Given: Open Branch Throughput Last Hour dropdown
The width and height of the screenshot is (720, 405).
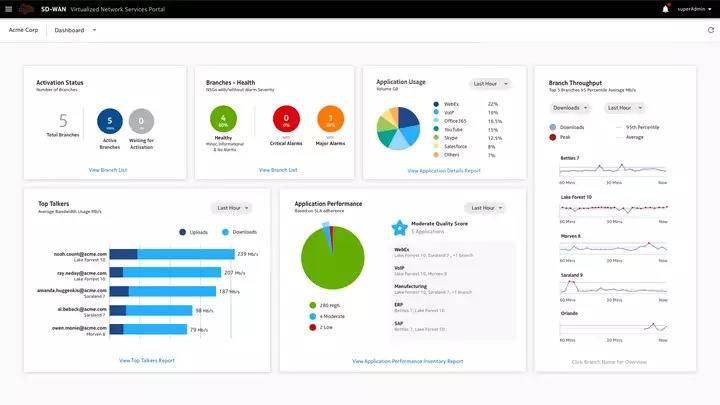Looking at the screenshot, I should pyautogui.click(x=624, y=108).
